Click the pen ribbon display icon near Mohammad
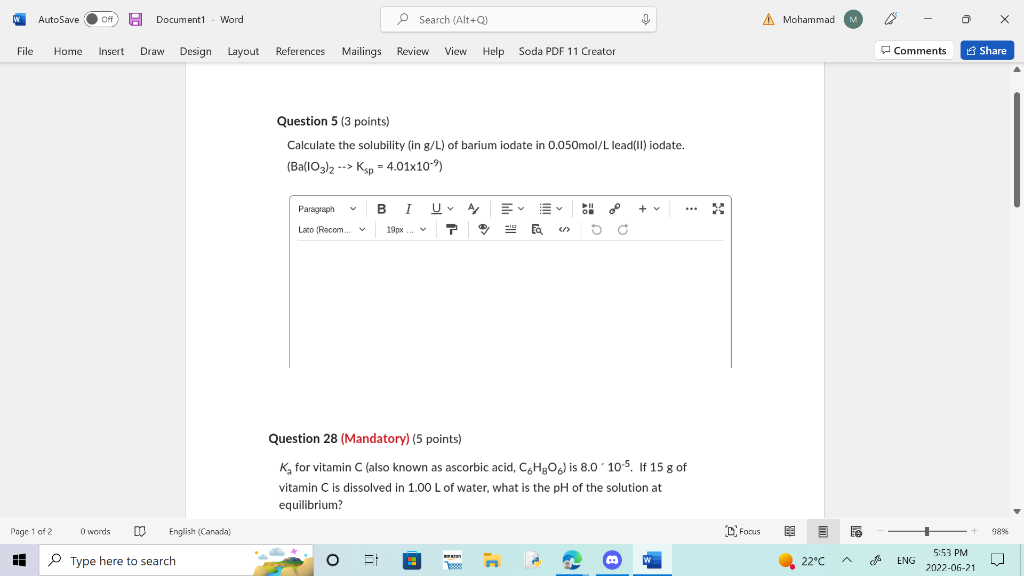Screen dimensions: 1024x576 pos(890,19)
